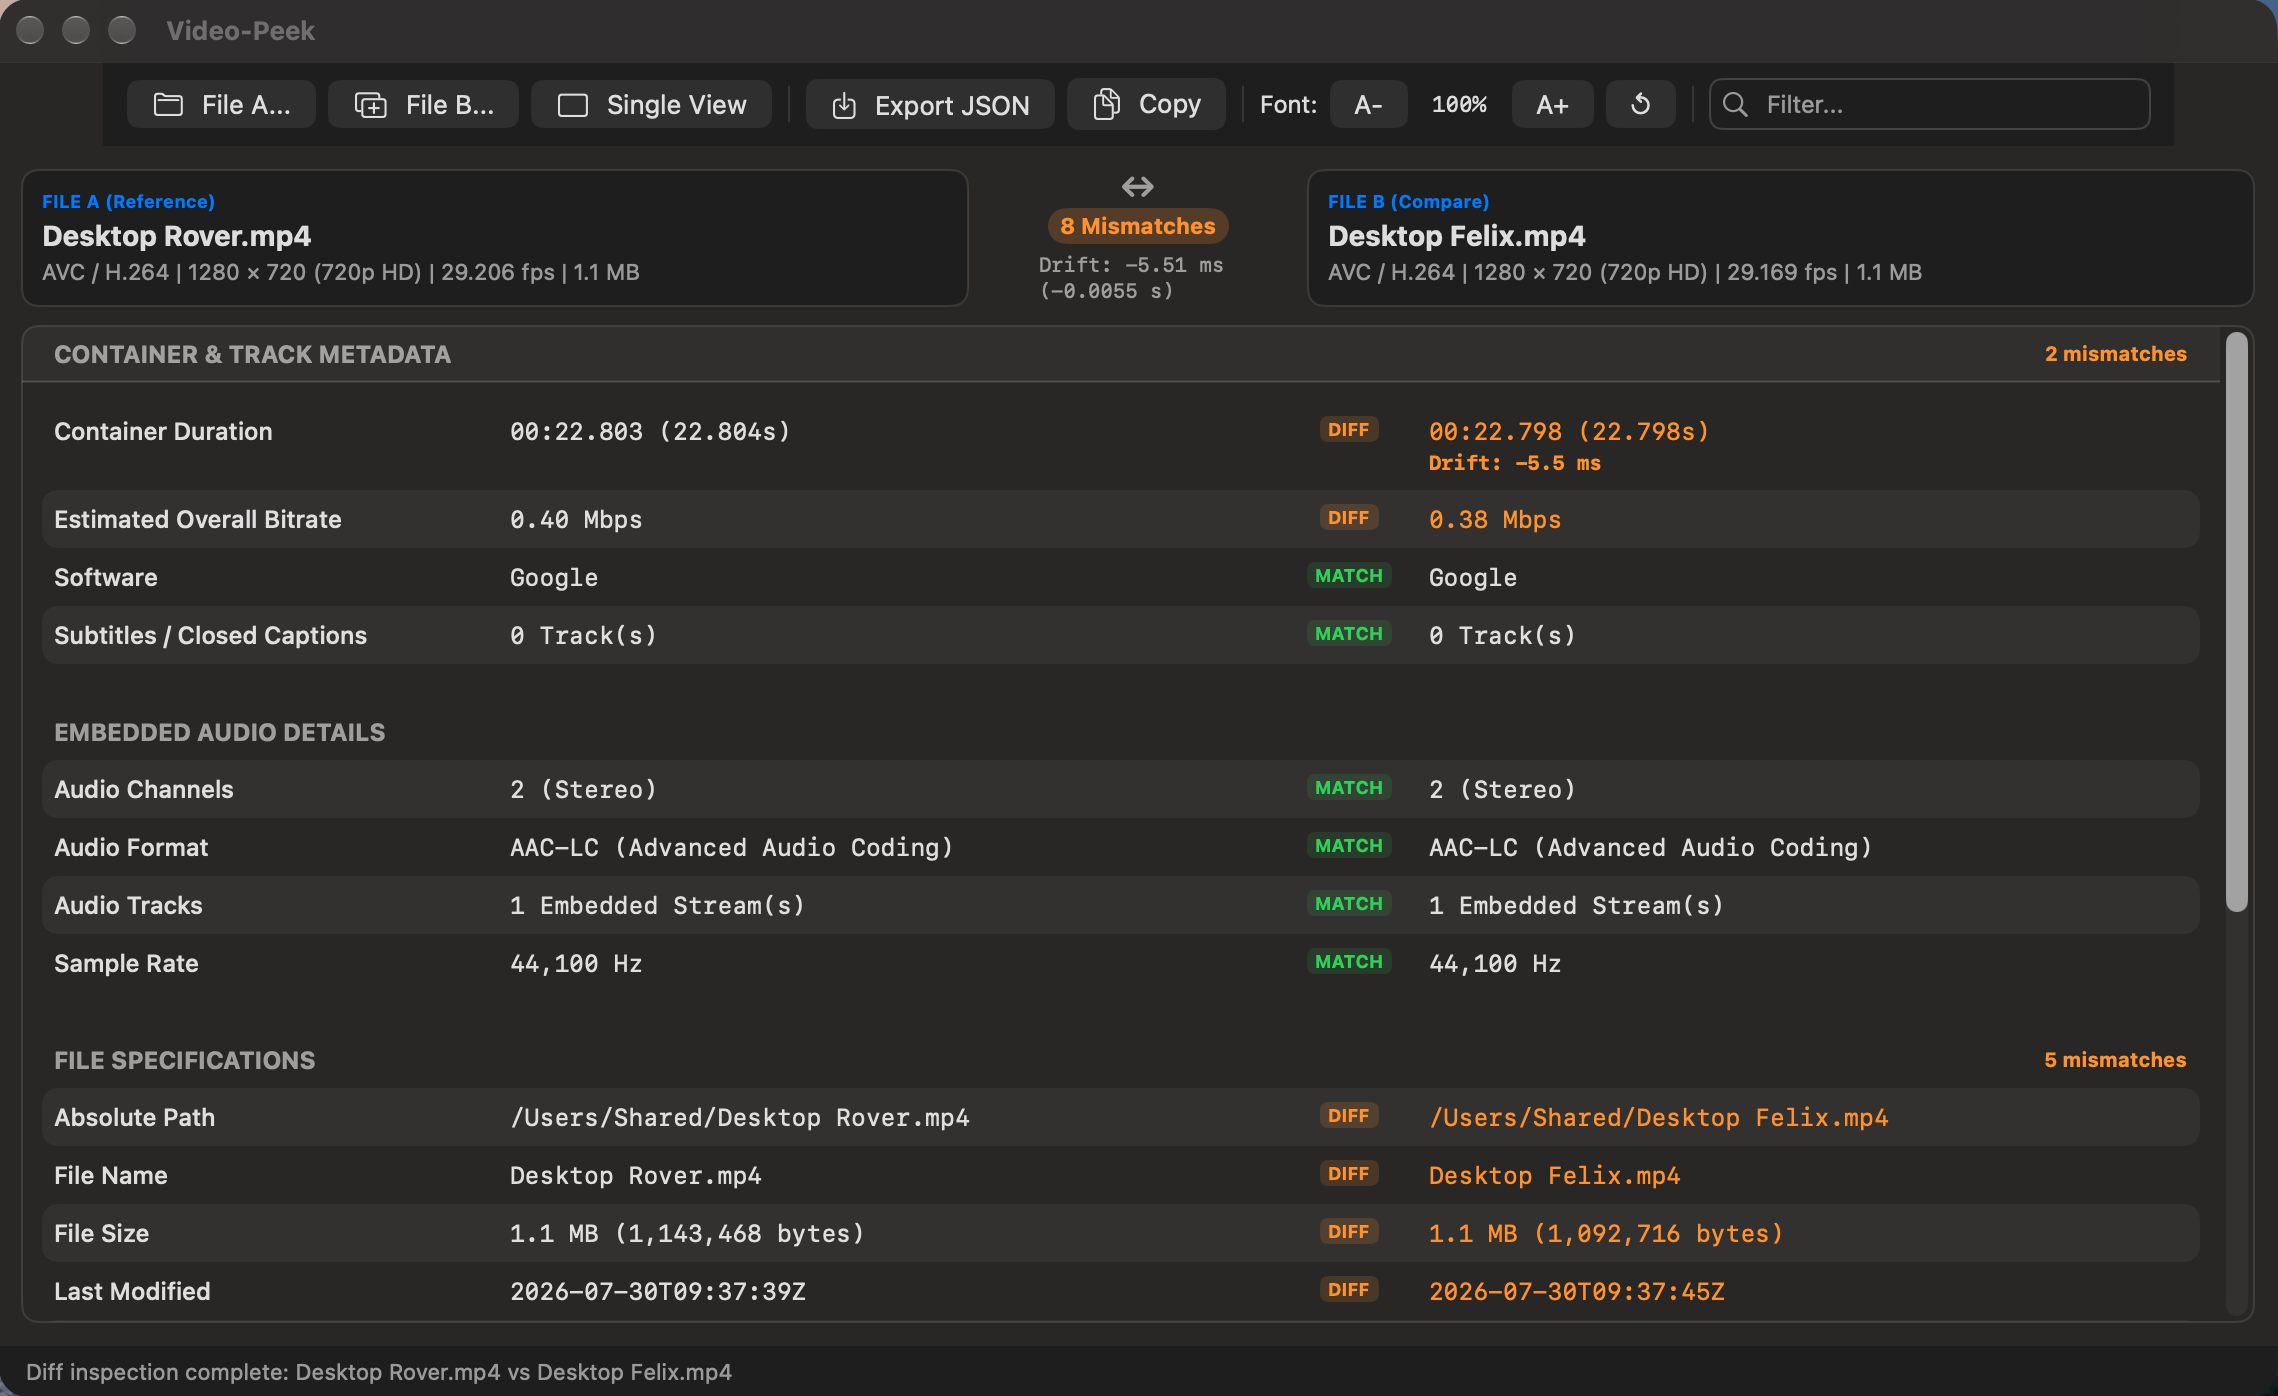
Task: Click DIFF badge for Container Duration
Action: tap(1348, 430)
